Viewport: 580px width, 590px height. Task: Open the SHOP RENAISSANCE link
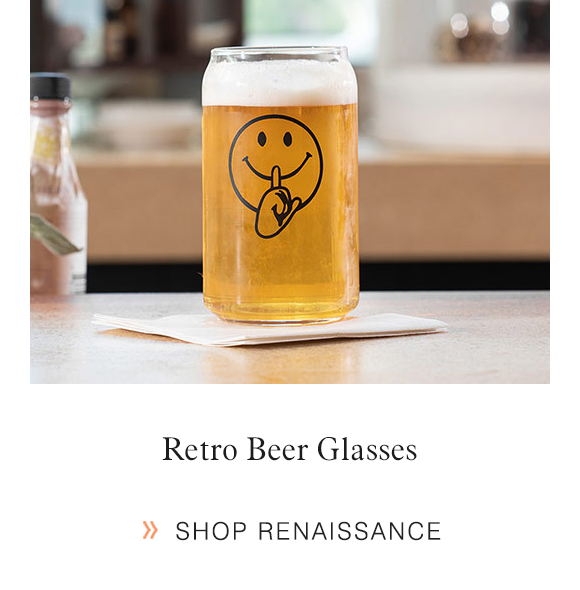tap(291, 530)
